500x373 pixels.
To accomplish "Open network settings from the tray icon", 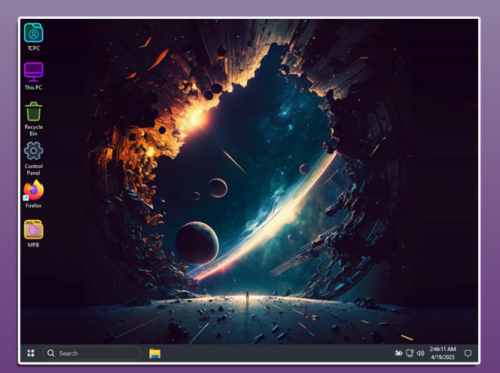I will tap(410, 353).
